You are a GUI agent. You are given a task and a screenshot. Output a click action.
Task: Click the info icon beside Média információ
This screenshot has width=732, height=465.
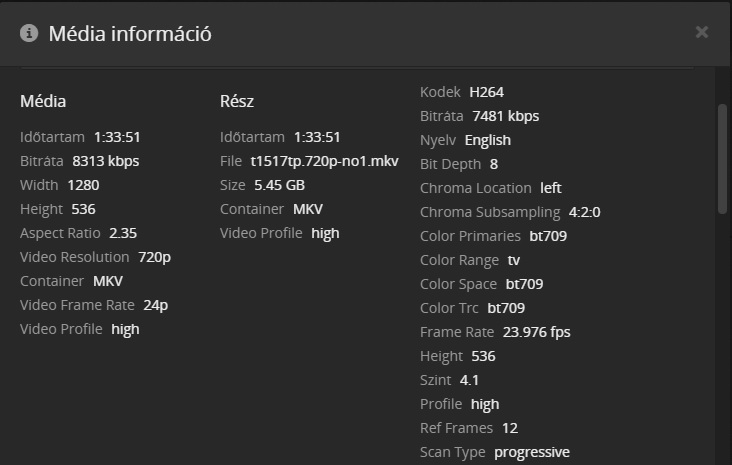[x=29, y=33]
